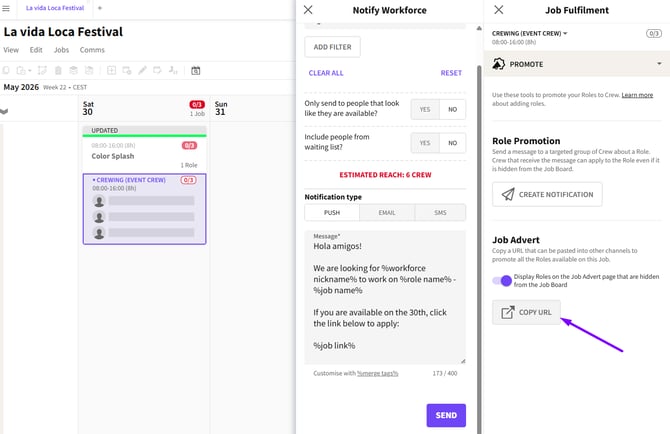
Task: Click the multi-page documents icon in toolbar
Action: [x=89, y=70]
